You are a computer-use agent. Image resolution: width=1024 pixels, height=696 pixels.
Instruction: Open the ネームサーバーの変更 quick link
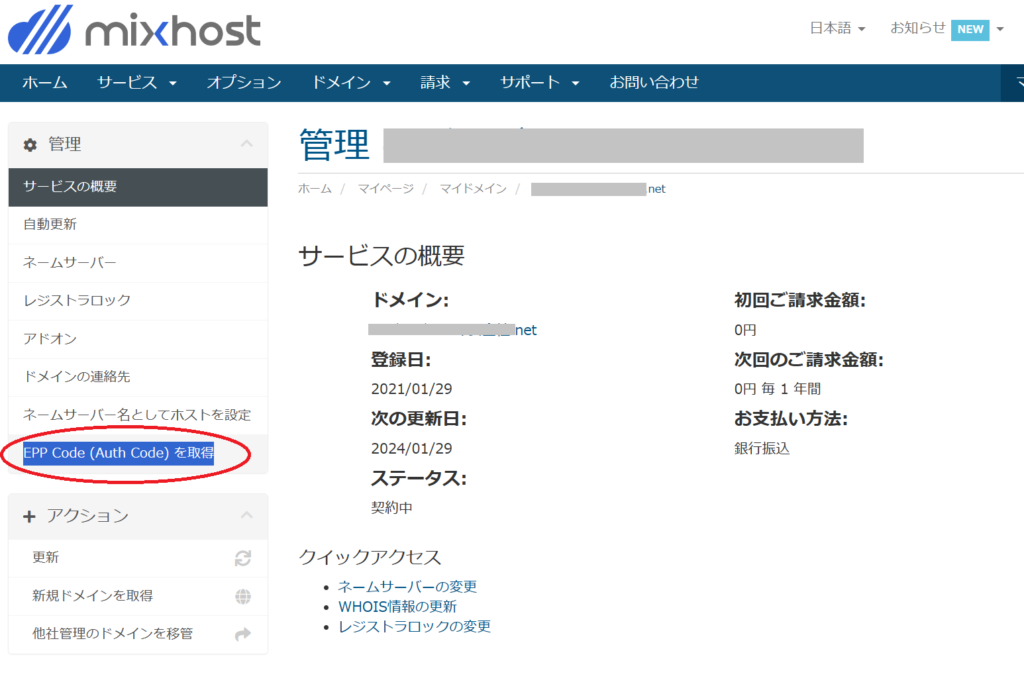[x=407, y=587]
